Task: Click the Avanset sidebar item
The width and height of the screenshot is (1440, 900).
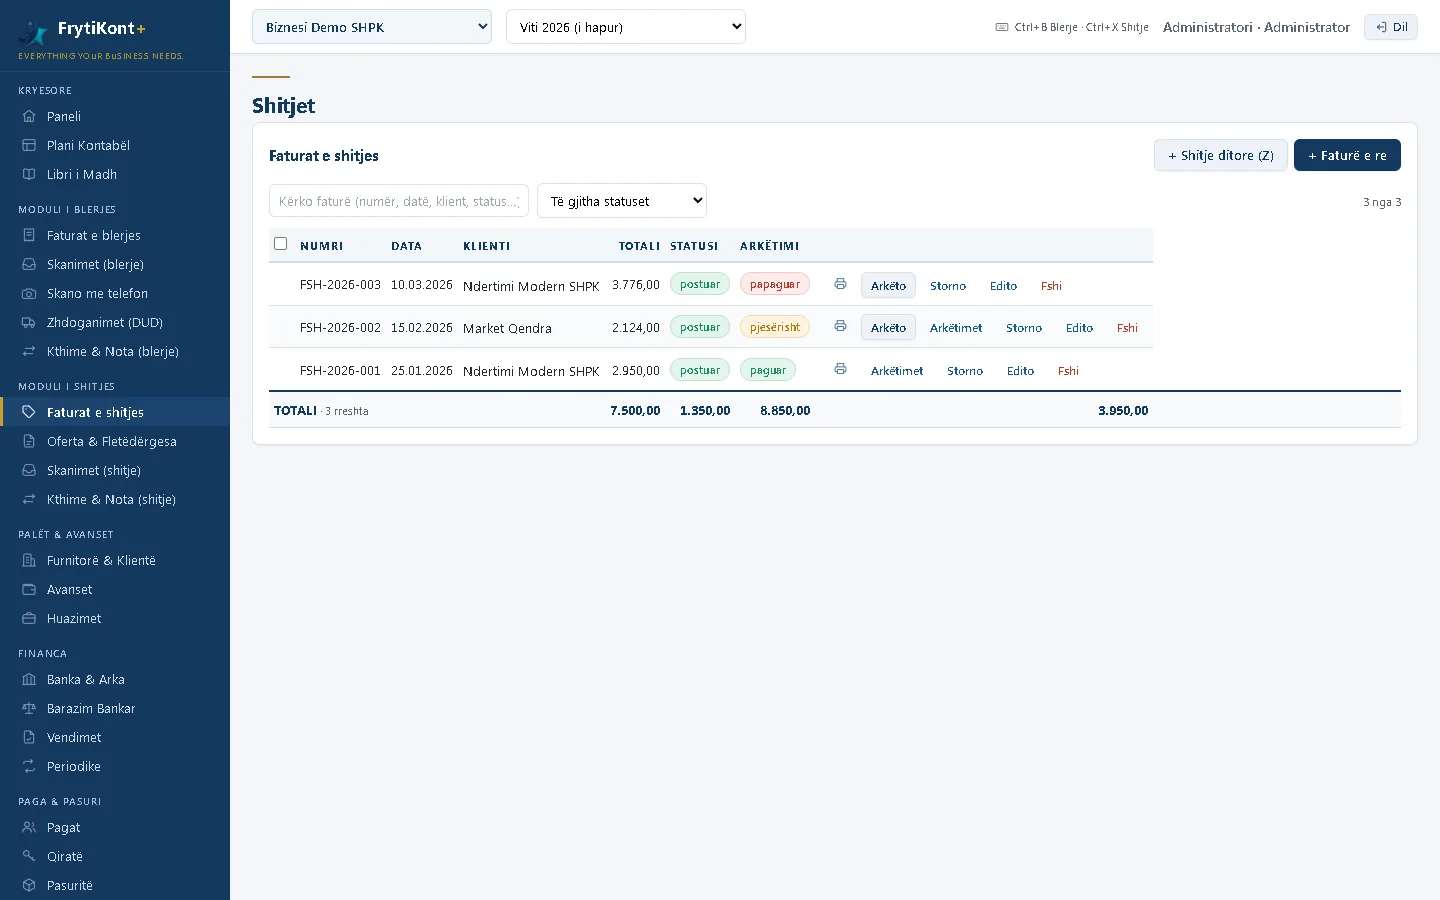Action: pos(115,589)
